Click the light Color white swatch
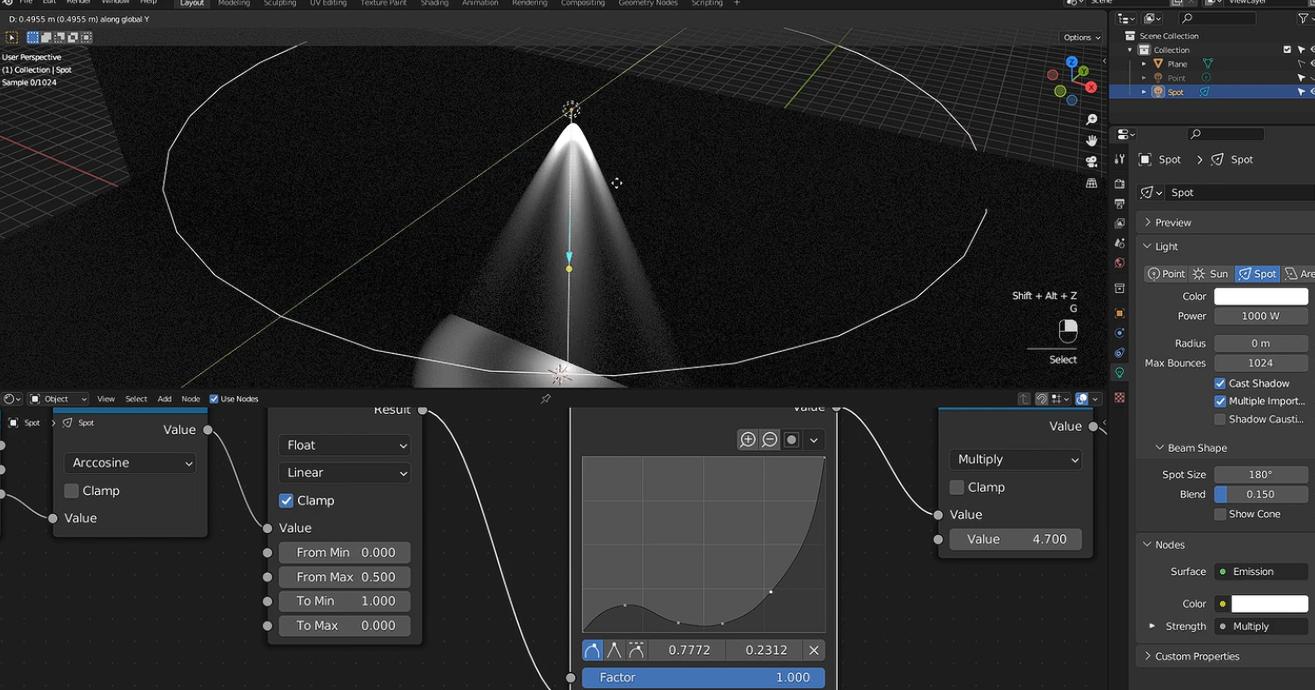1315x690 pixels. (1261, 296)
